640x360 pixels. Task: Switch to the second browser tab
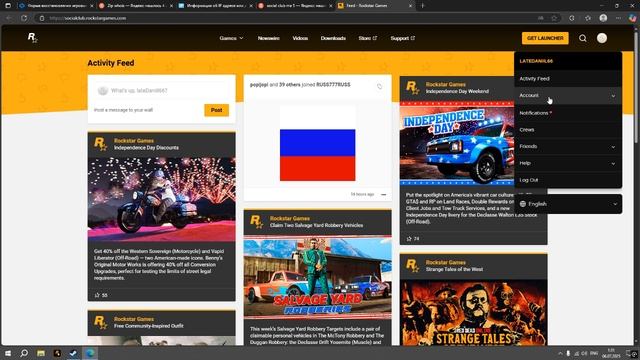click(x=136, y=6)
